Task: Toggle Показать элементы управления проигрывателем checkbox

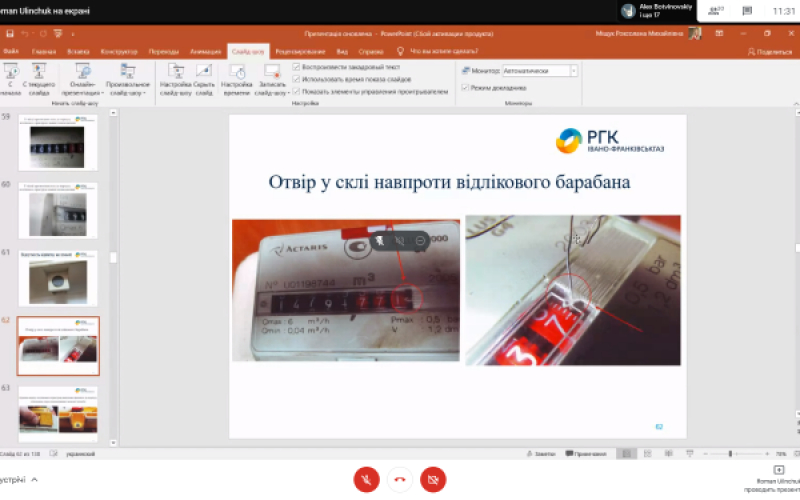Action: 296,91
